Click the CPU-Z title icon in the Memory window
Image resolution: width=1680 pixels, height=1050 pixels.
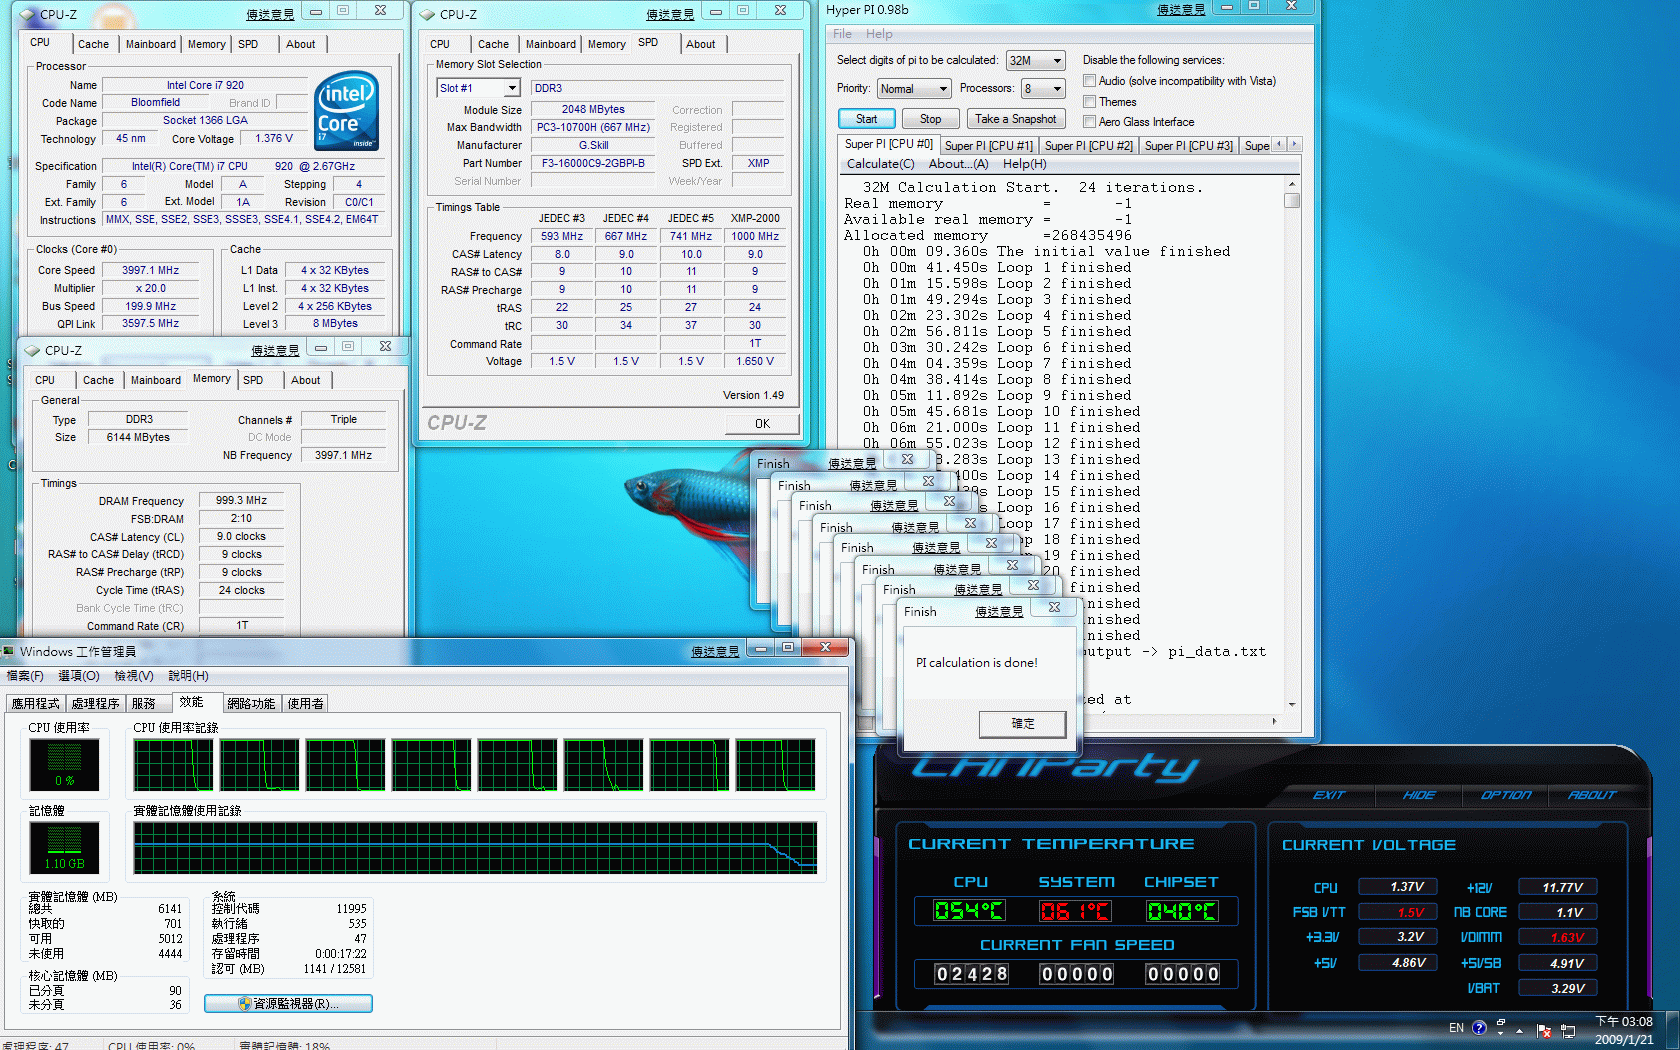click(32, 351)
